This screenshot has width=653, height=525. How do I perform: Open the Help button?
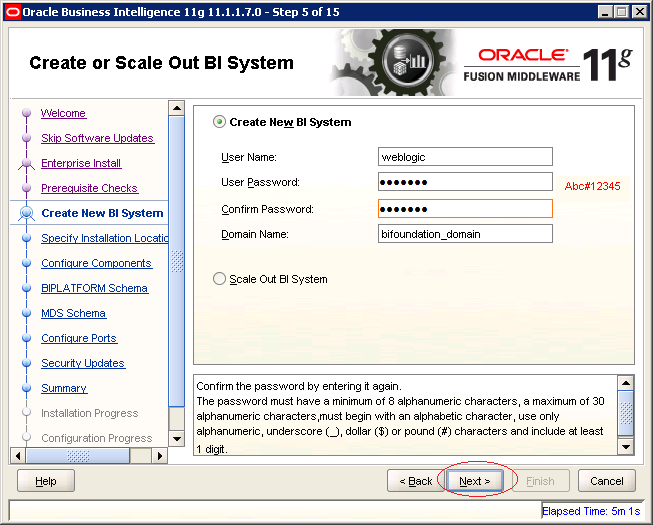[x=46, y=481]
